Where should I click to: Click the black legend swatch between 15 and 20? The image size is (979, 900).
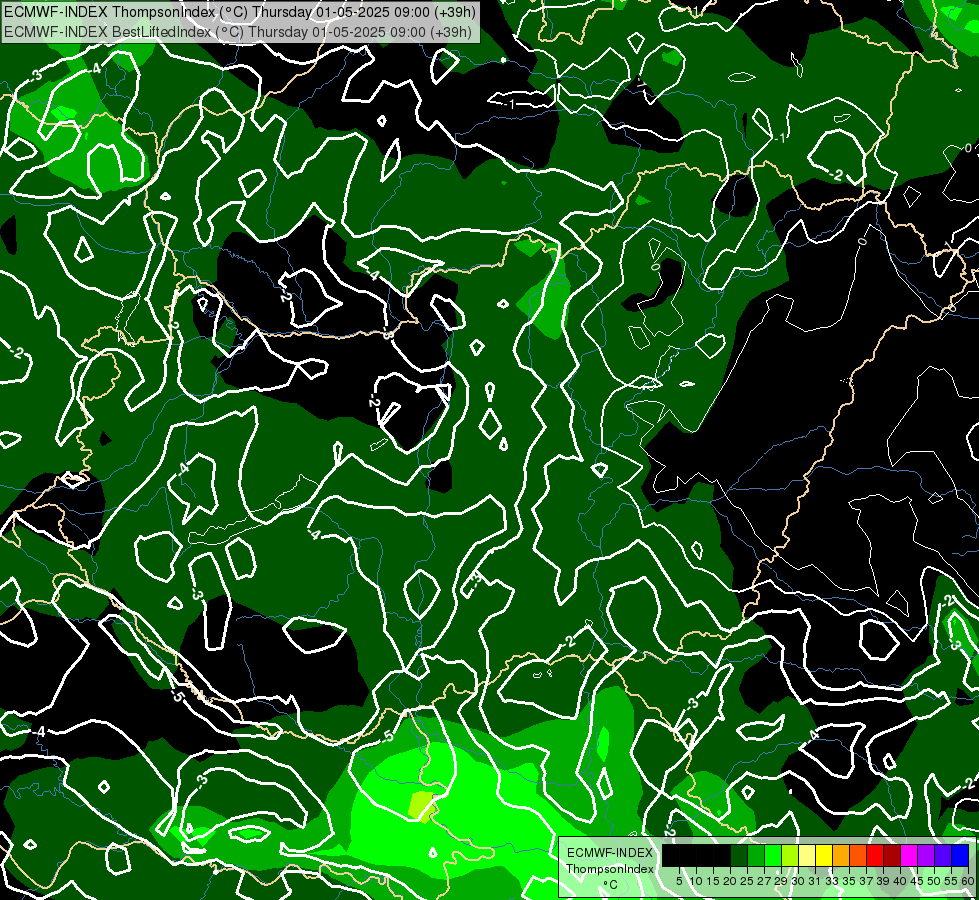pyautogui.click(x=722, y=855)
